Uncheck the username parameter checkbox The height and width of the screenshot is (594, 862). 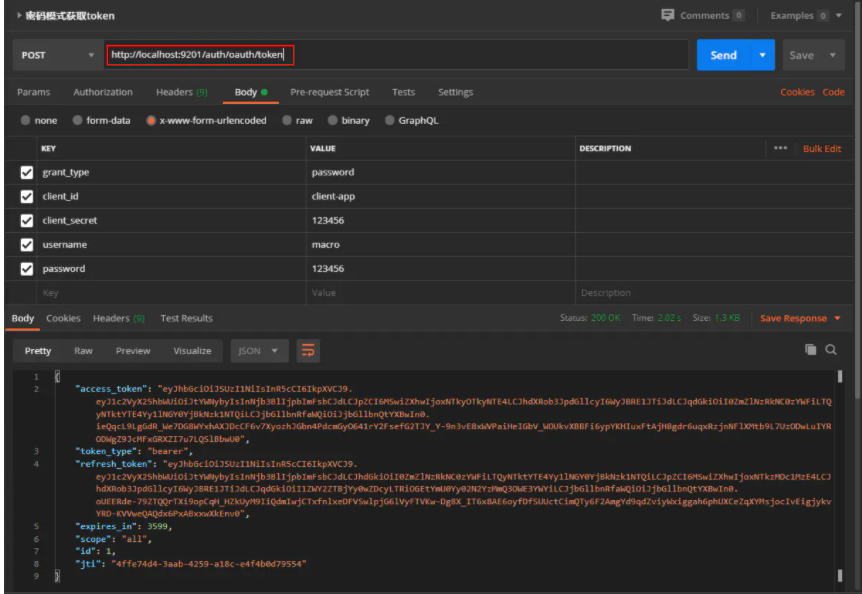[26, 245]
